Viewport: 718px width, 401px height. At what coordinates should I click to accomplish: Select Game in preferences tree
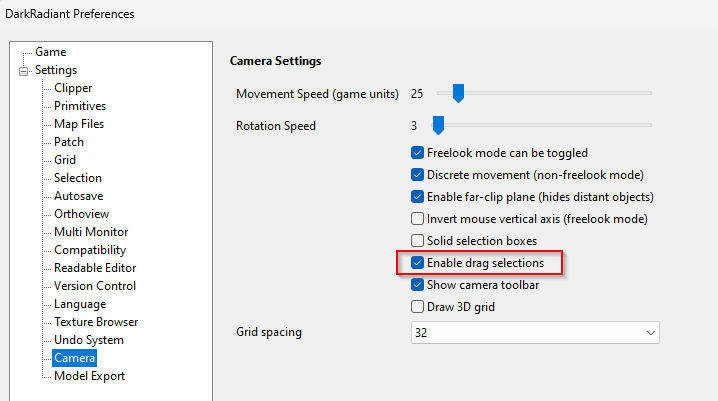(50, 52)
